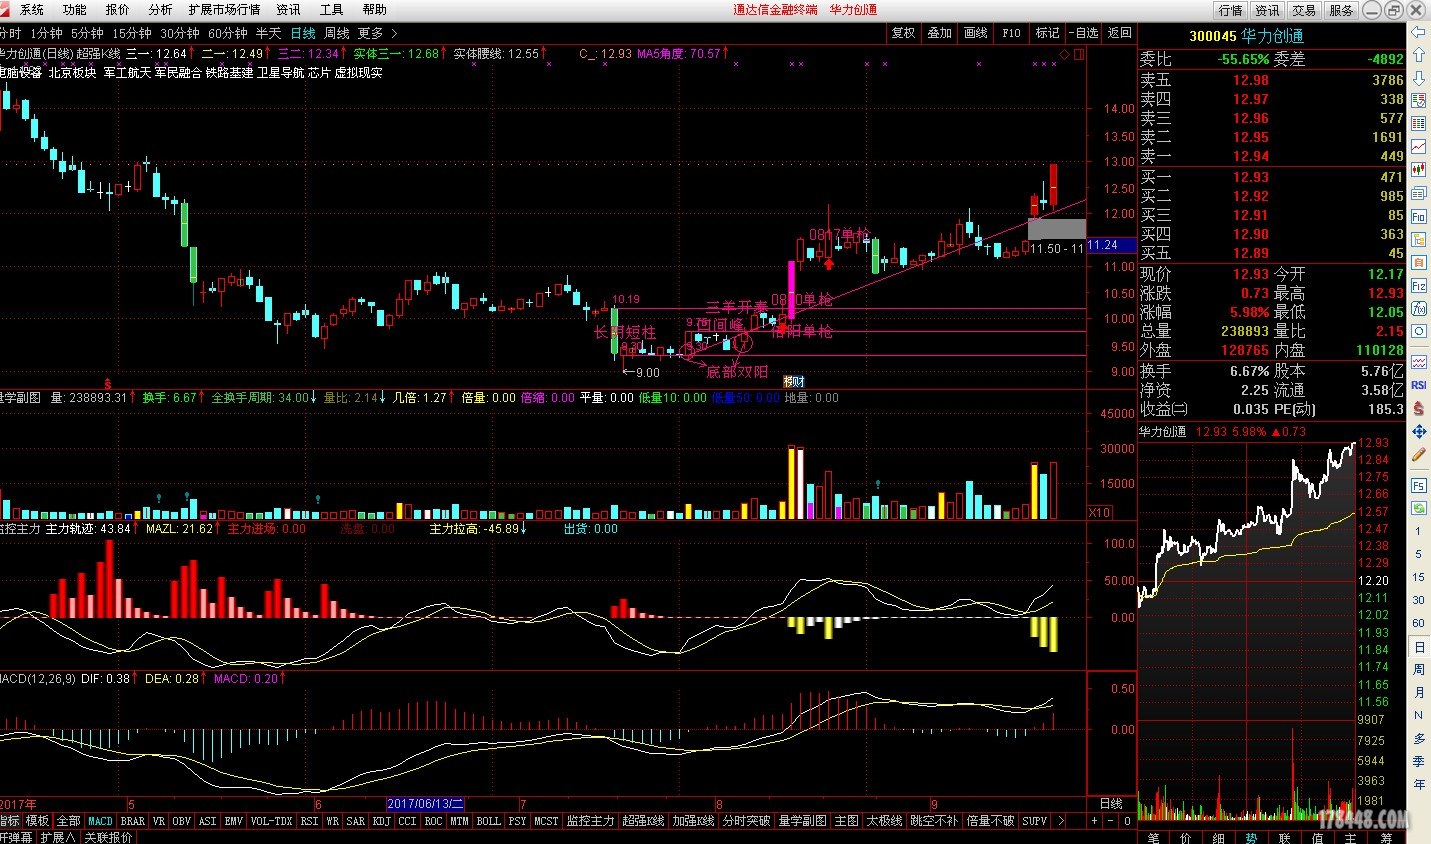Click the up arrow icon in right sidebar
1431x844 pixels.
[1418, 56]
